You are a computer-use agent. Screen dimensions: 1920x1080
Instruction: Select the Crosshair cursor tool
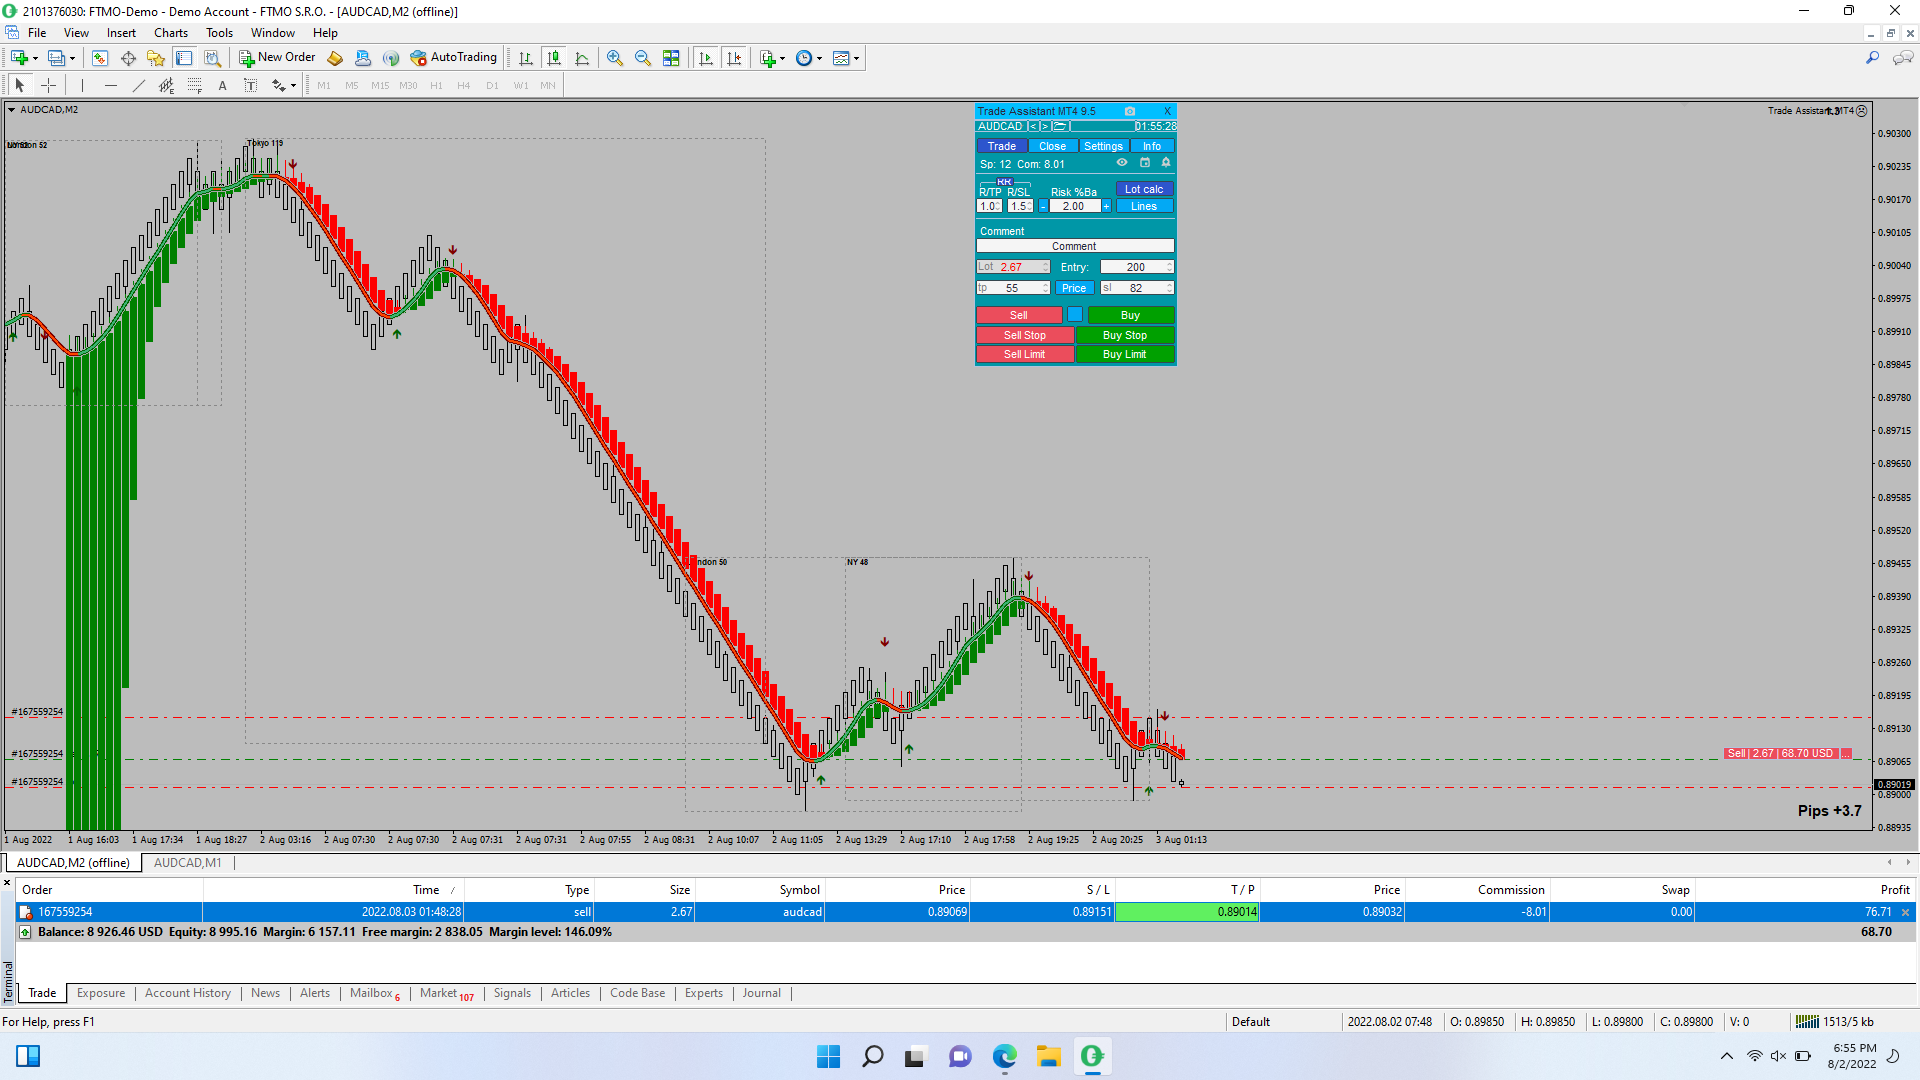(x=48, y=85)
